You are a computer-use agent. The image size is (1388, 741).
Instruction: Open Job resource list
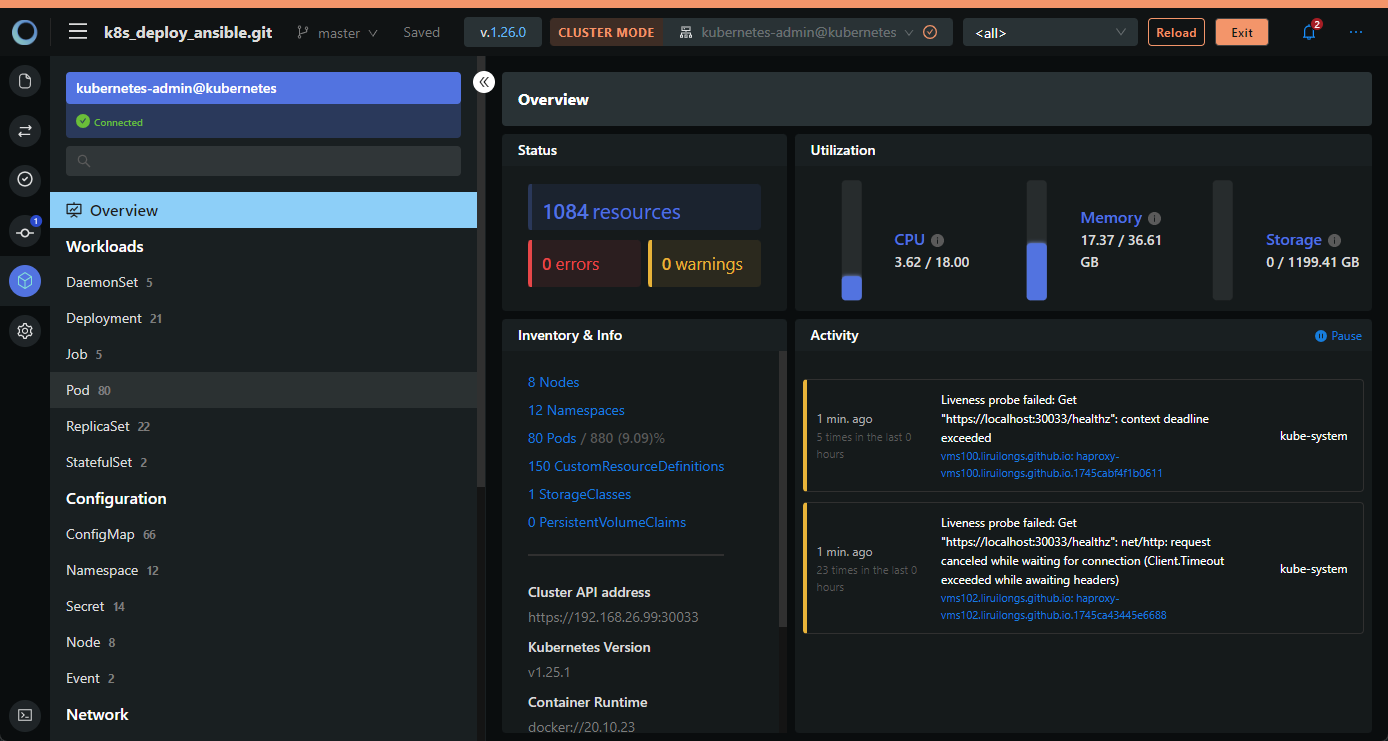tap(263, 354)
